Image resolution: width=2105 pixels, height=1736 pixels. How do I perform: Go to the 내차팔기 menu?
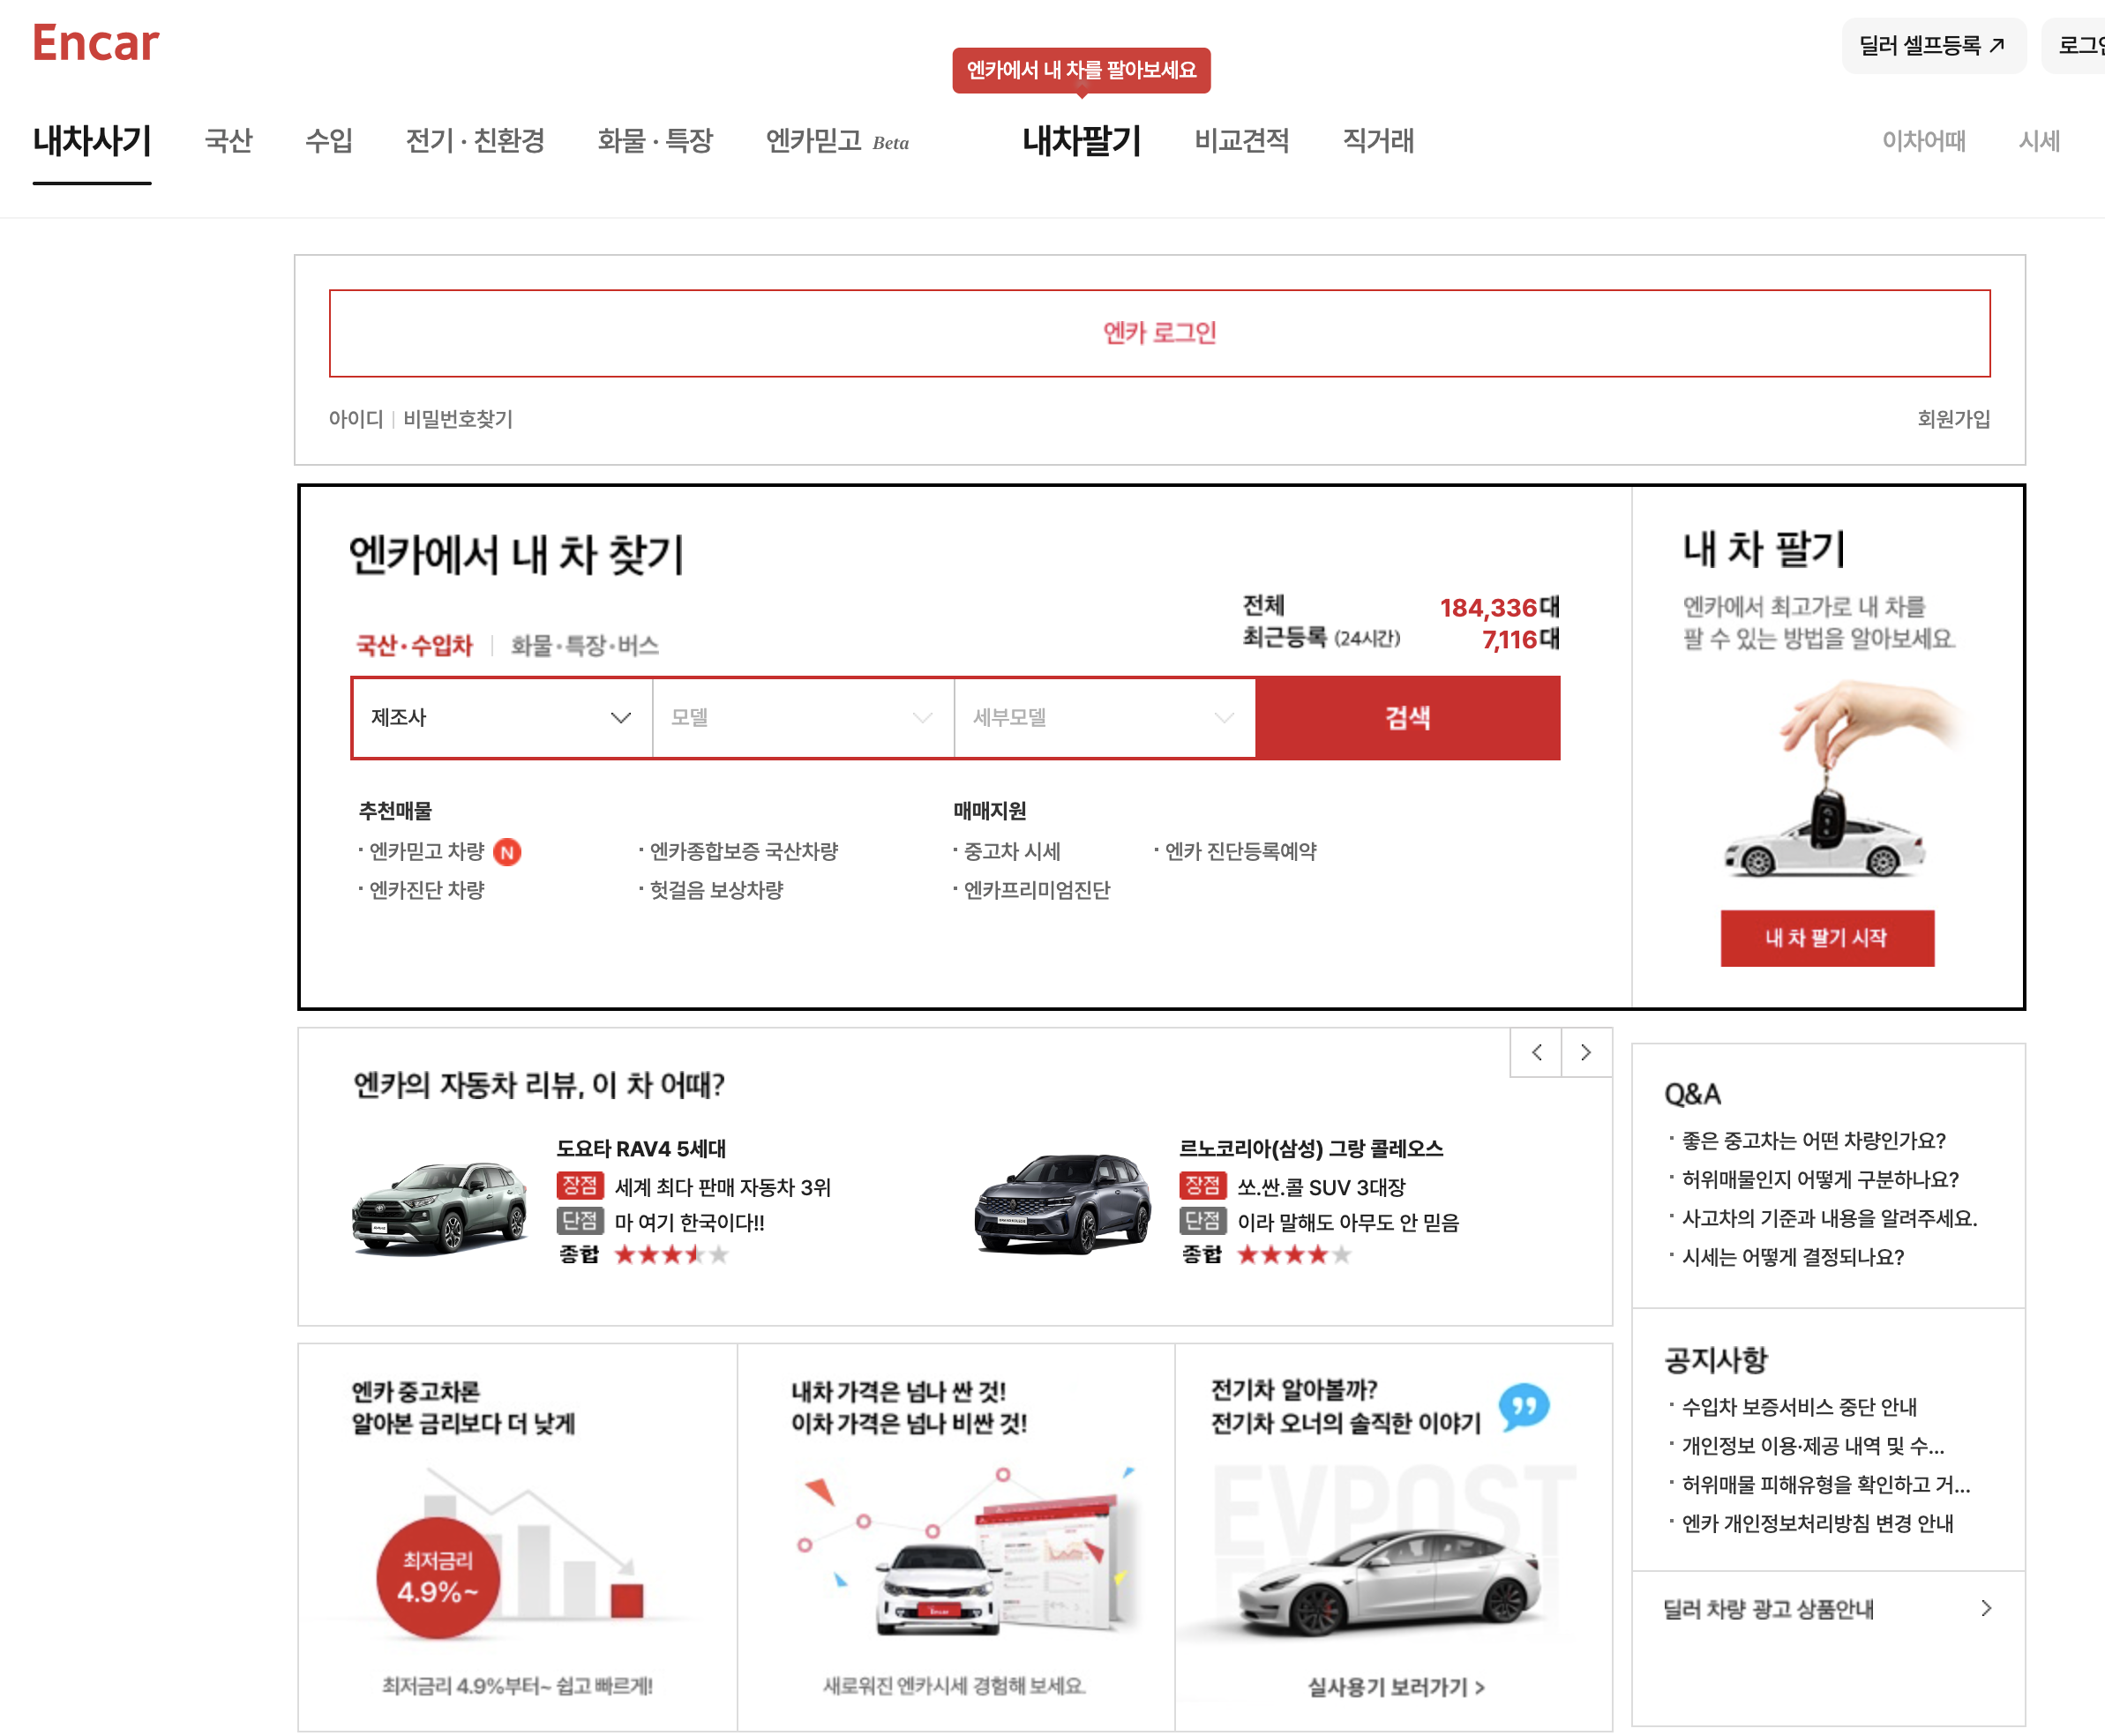point(1081,141)
